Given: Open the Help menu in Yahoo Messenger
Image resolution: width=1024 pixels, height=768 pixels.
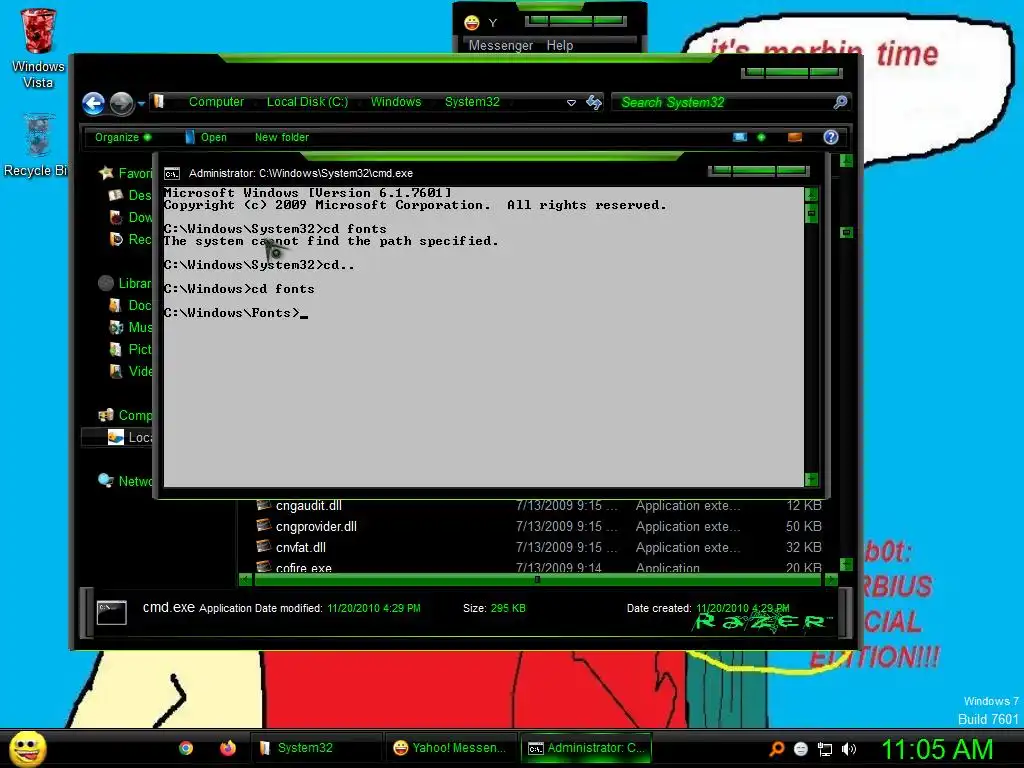Looking at the screenshot, I should coord(560,46).
